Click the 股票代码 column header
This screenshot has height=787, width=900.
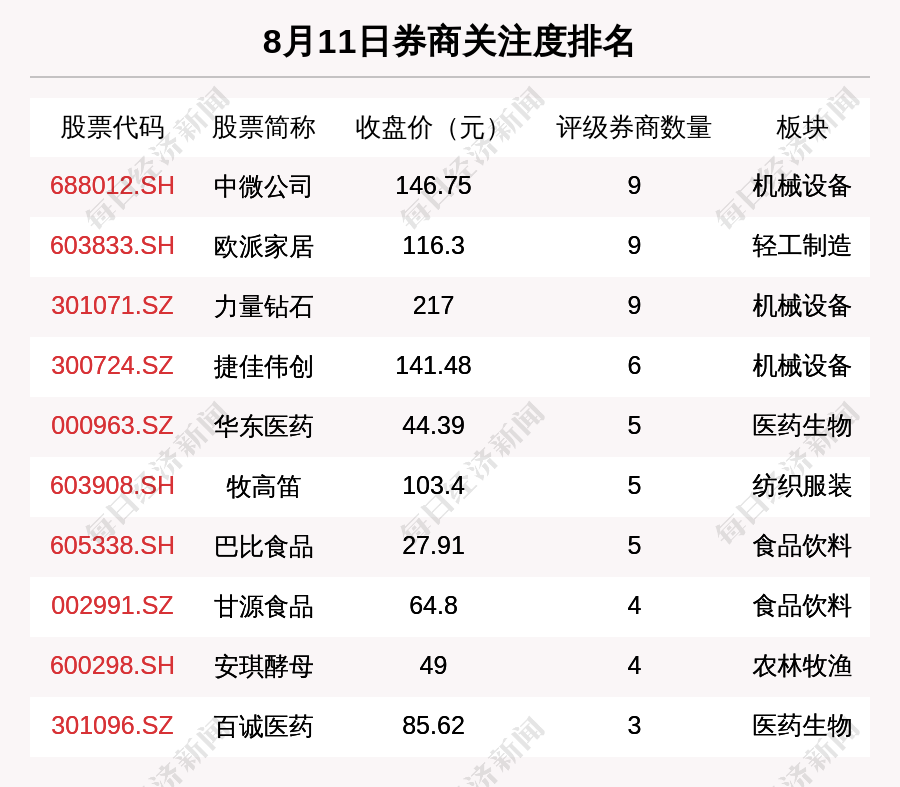click(112, 127)
